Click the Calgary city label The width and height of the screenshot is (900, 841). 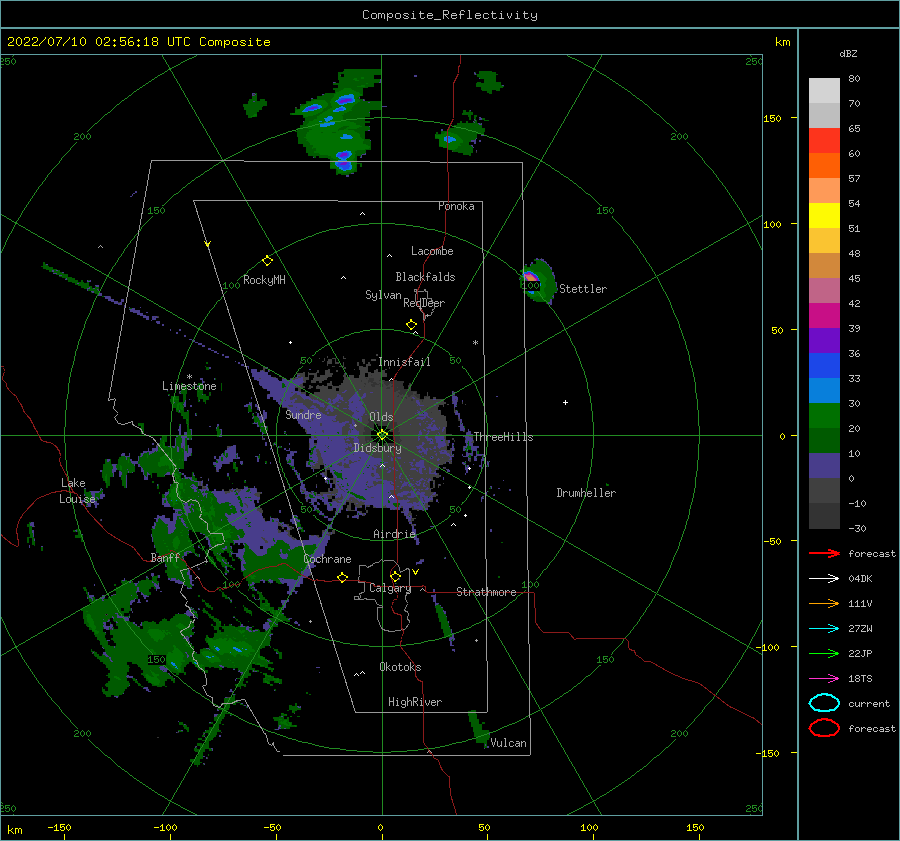pos(390,588)
